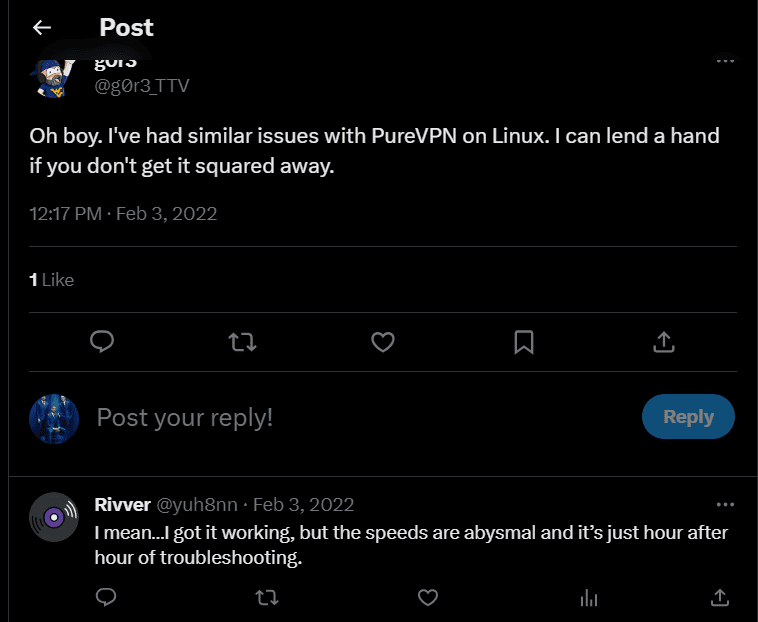Reply to the main post via comment icon
The height and width of the screenshot is (622, 758).
pyautogui.click(x=102, y=342)
